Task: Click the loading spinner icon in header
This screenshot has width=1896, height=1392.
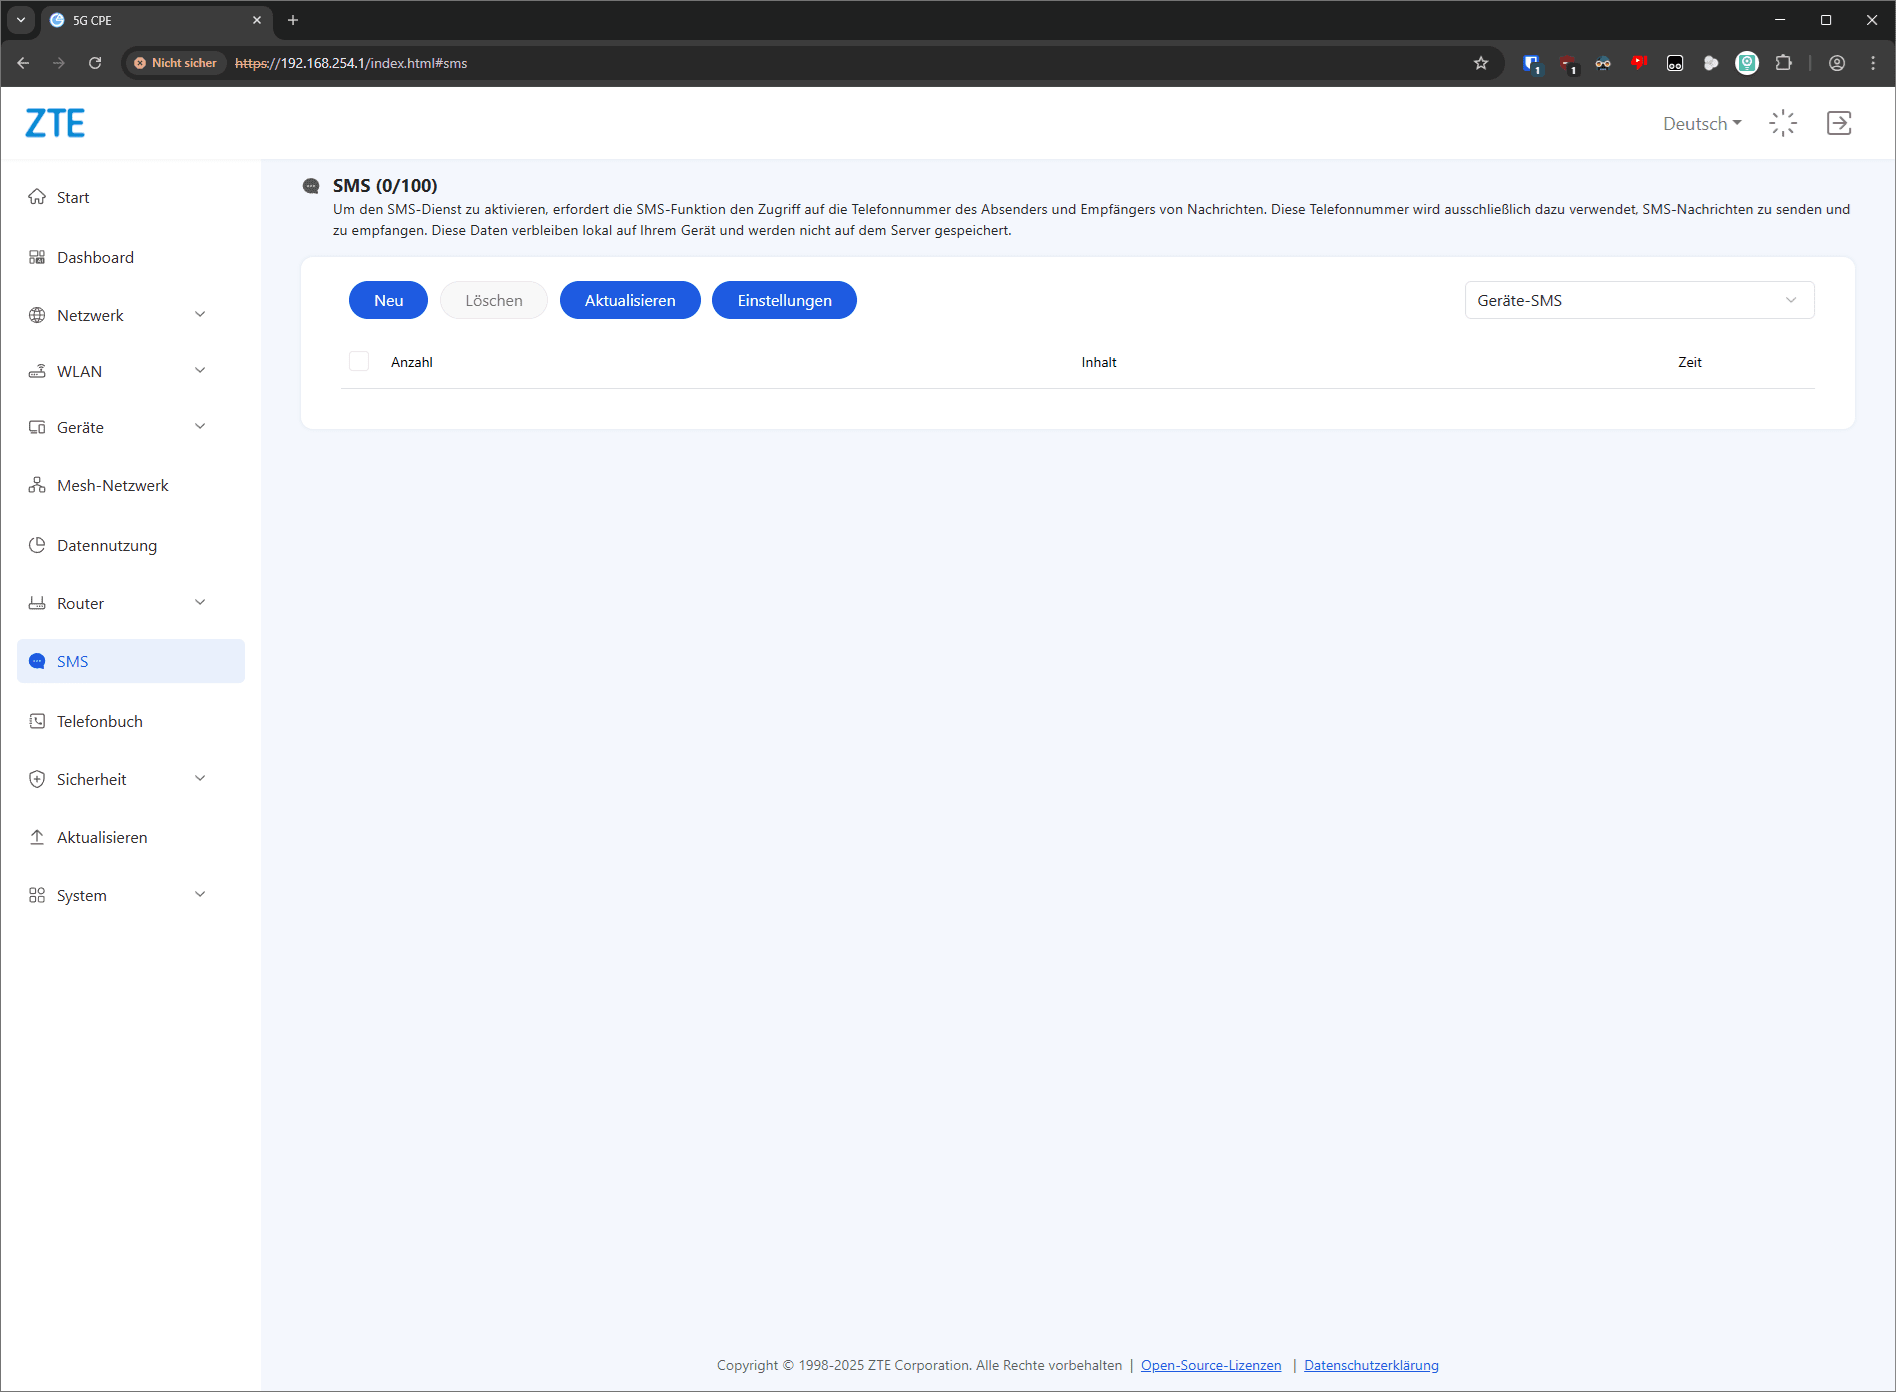Action: 1783,123
